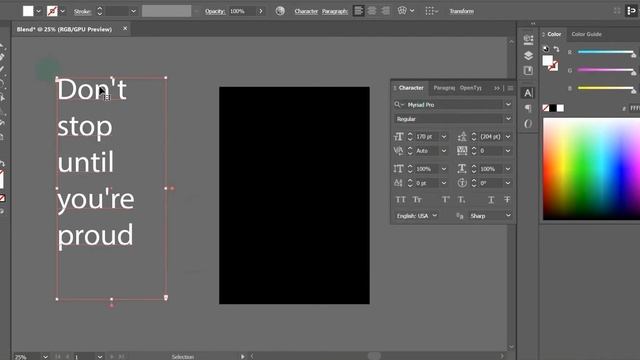Set Align Right in the control bar
Image resolution: width=640 pixels, height=360 pixels.
pos(385,11)
